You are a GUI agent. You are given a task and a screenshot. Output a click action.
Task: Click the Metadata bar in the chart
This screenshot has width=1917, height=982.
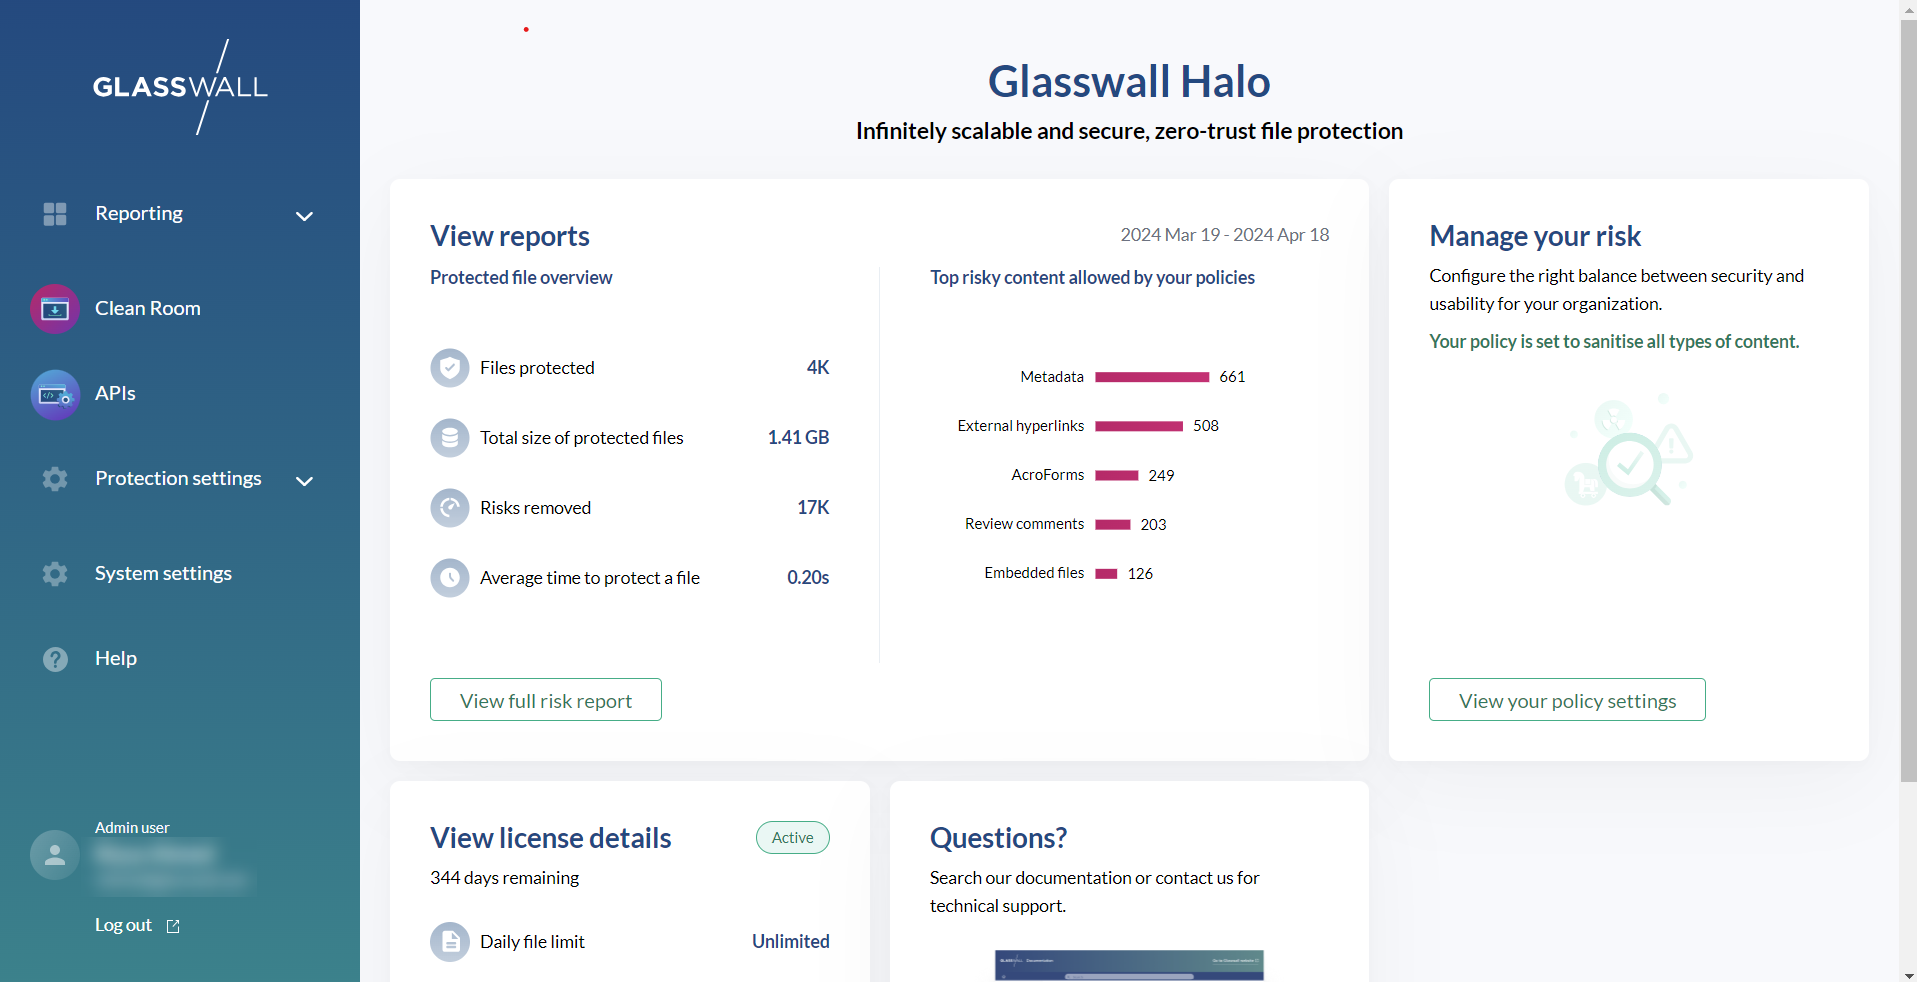tap(1152, 377)
